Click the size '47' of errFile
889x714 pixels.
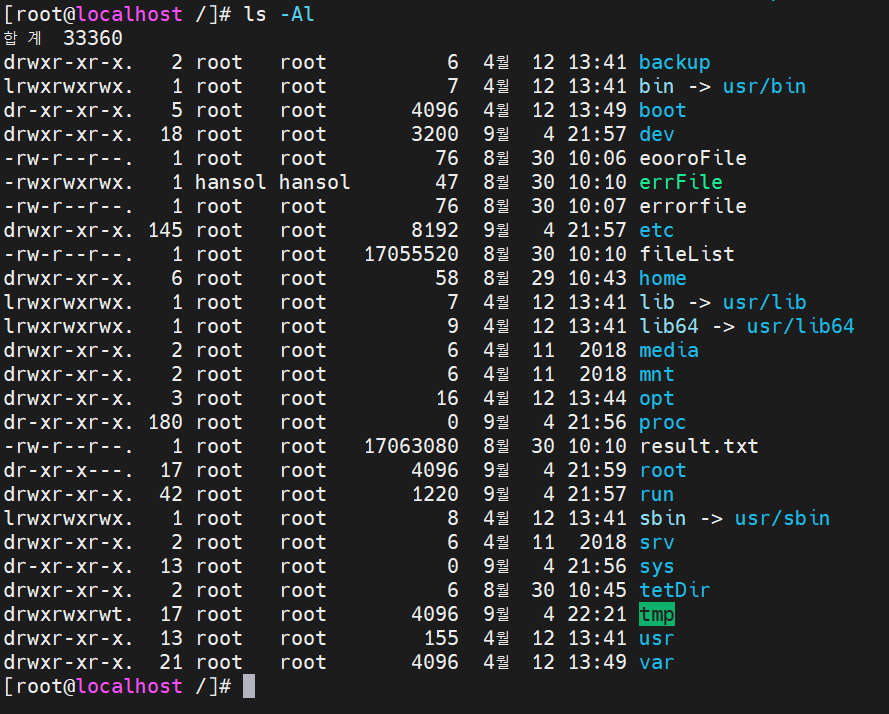coord(447,182)
